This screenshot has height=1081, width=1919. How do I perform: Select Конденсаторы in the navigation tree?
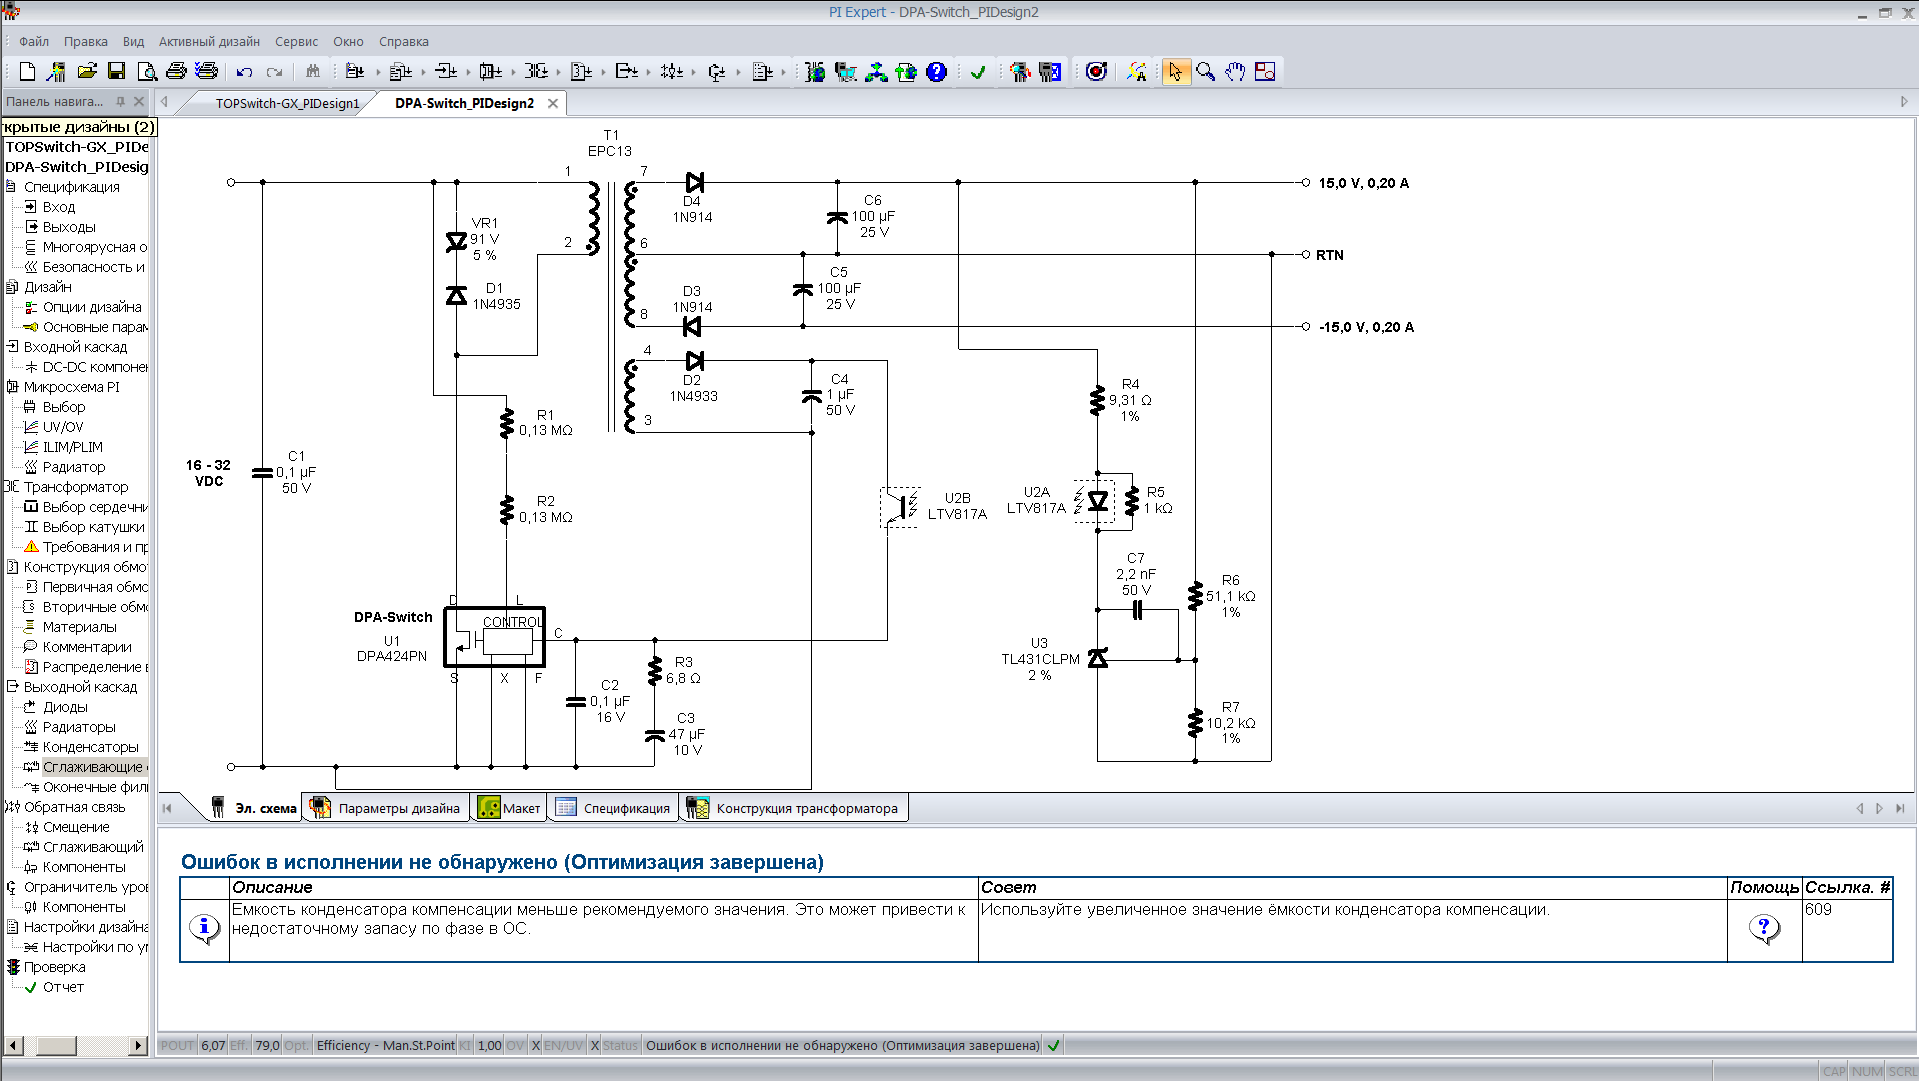tap(90, 747)
